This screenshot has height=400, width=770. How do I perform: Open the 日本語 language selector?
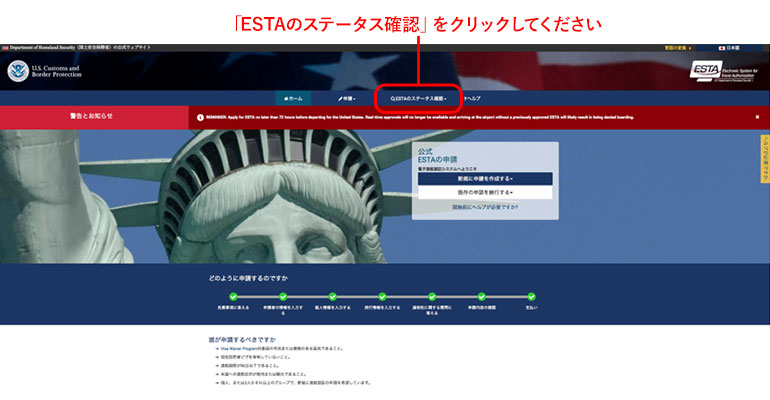click(x=729, y=48)
